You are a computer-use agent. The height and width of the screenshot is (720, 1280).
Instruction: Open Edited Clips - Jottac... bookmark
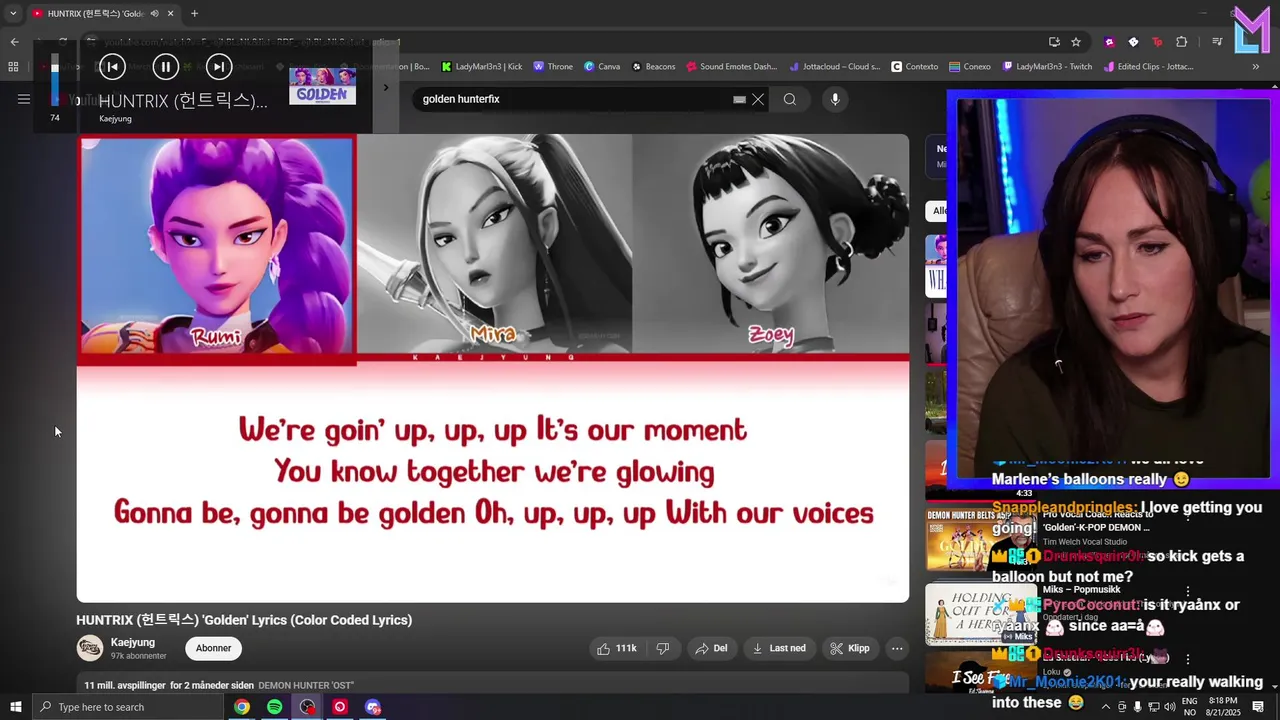tap(1149, 67)
